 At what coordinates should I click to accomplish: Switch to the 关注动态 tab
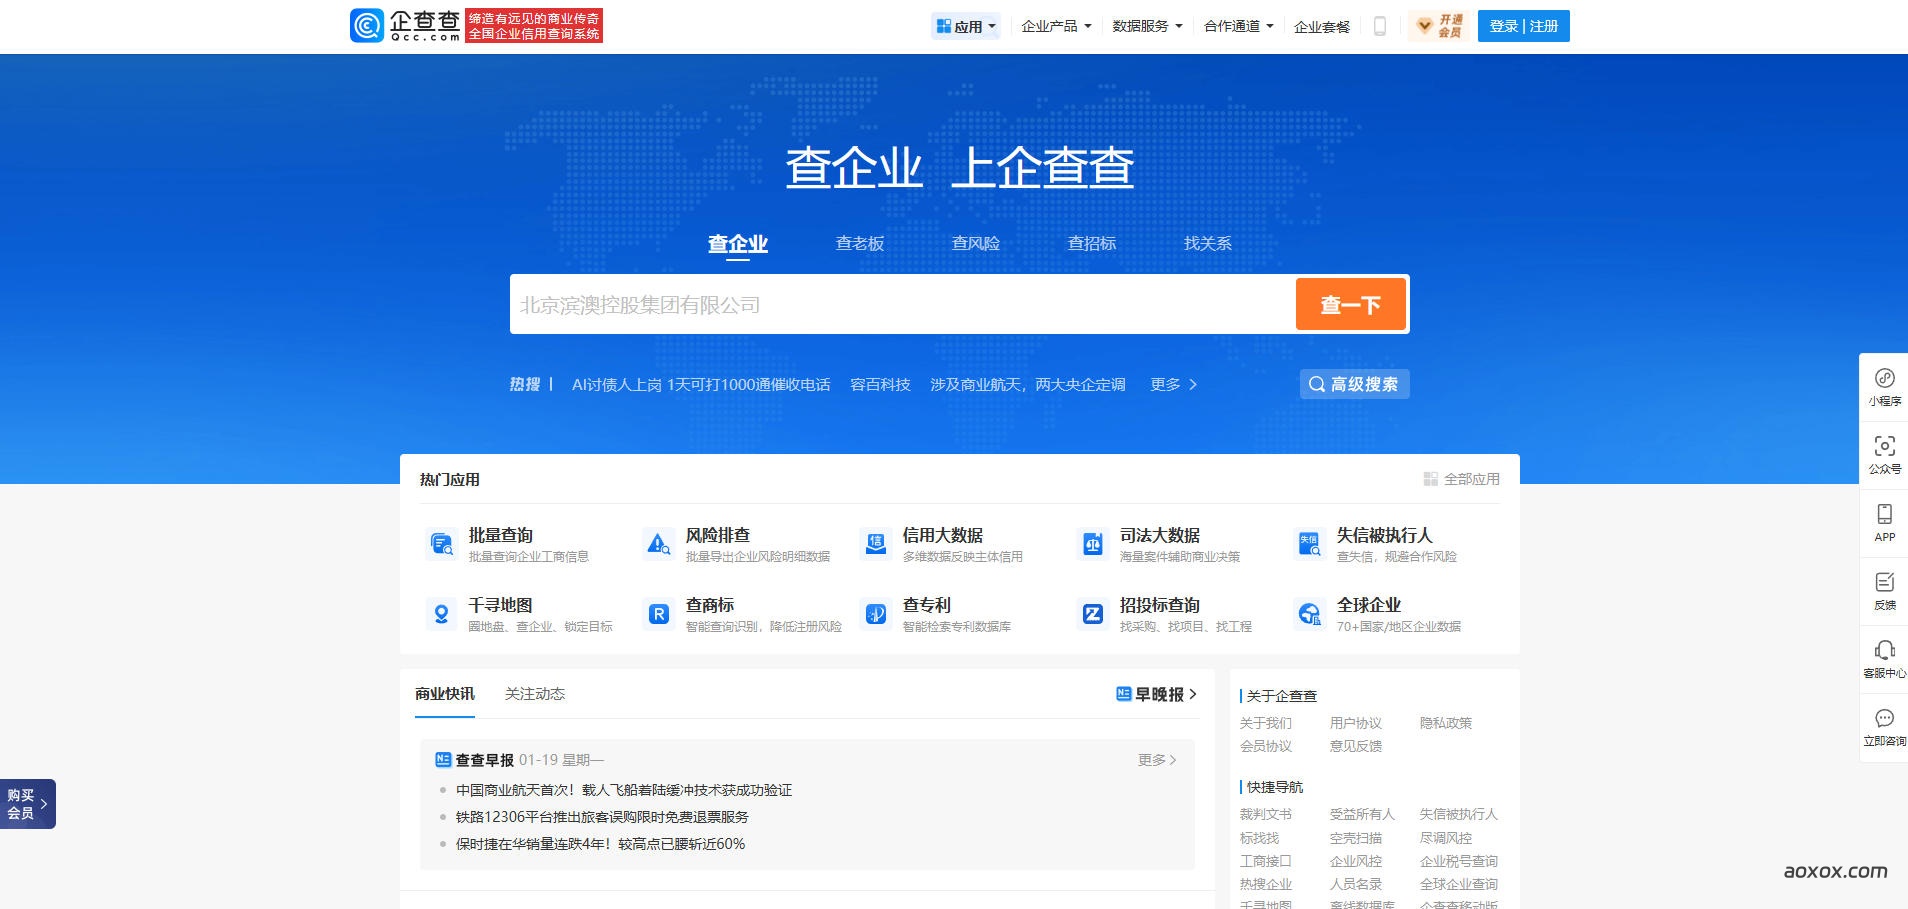[x=534, y=693]
